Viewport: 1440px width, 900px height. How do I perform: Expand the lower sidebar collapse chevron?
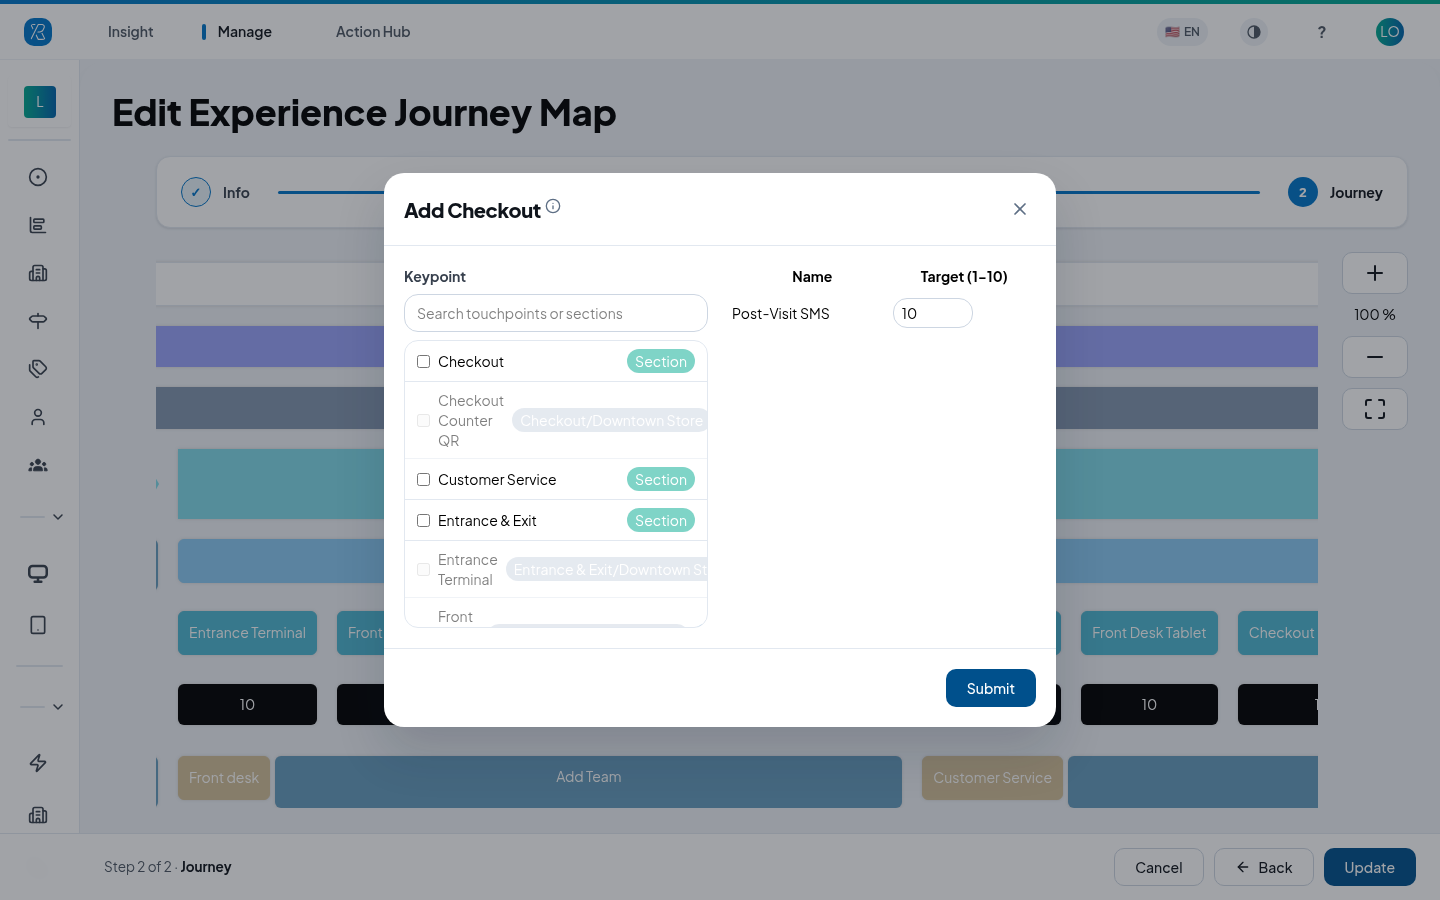(58, 707)
